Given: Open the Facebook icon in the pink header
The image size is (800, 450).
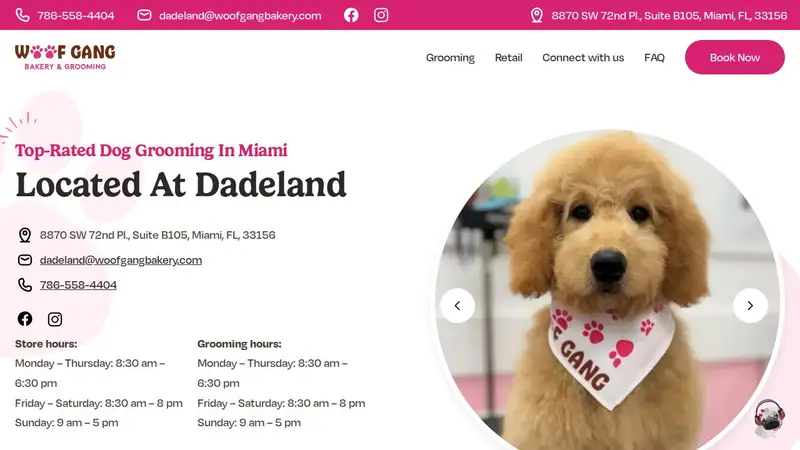Looking at the screenshot, I should coord(351,15).
